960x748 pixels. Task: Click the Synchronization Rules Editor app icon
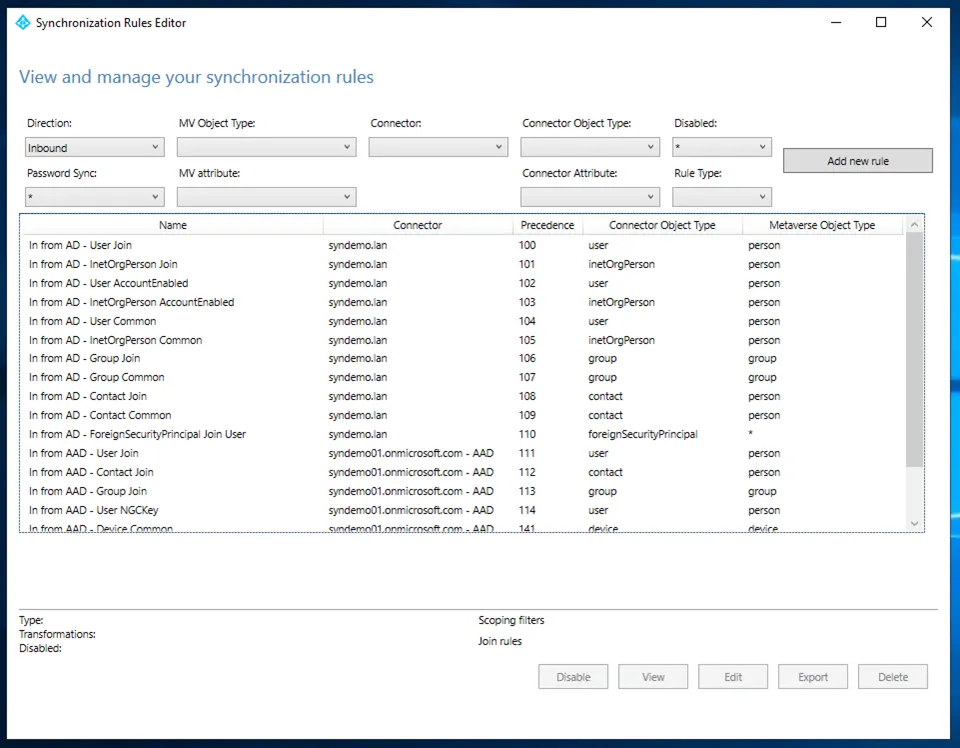point(23,23)
